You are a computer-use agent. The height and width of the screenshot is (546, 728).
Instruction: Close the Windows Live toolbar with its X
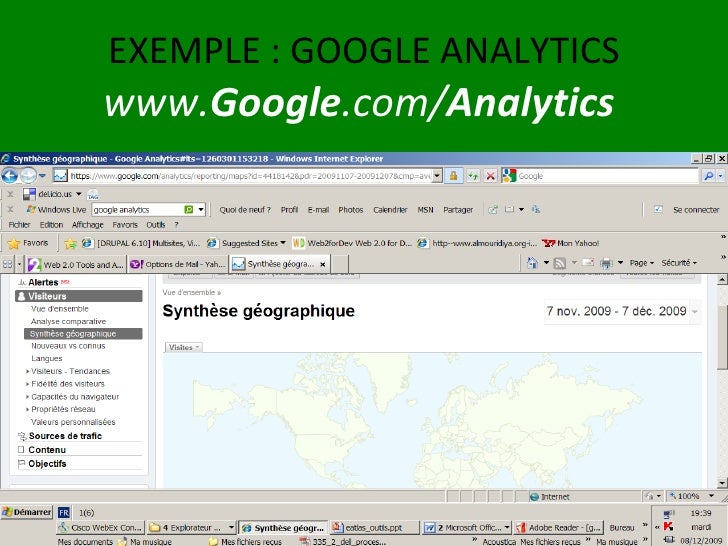coord(10,209)
